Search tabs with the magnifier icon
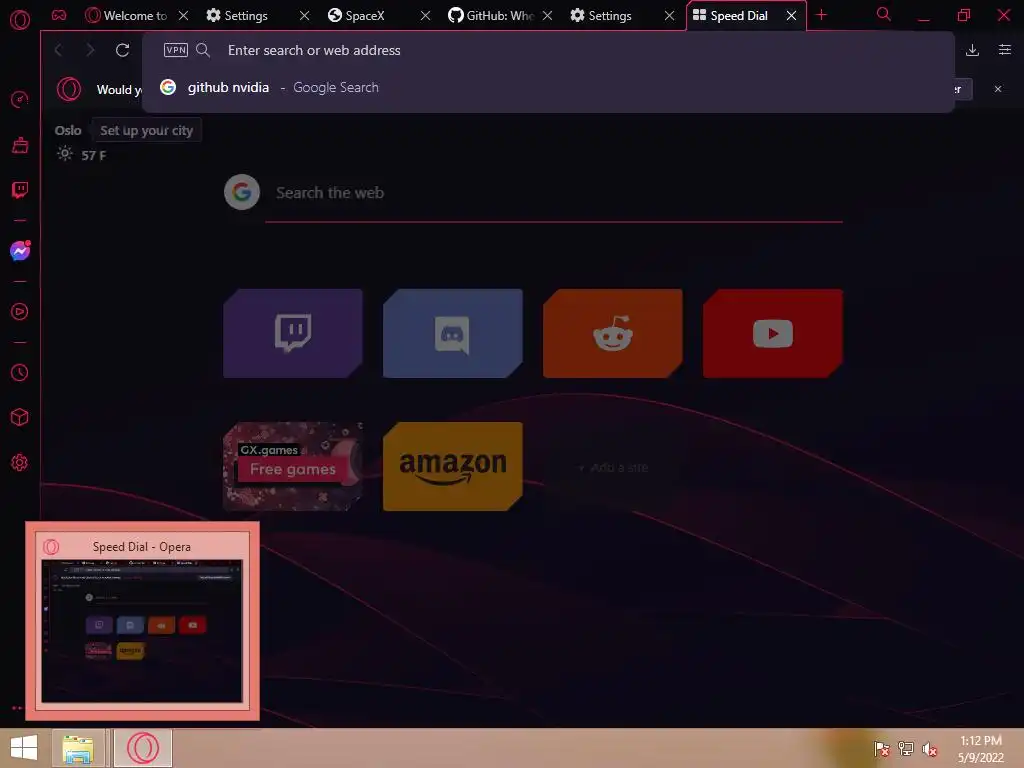 (x=884, y=14)
